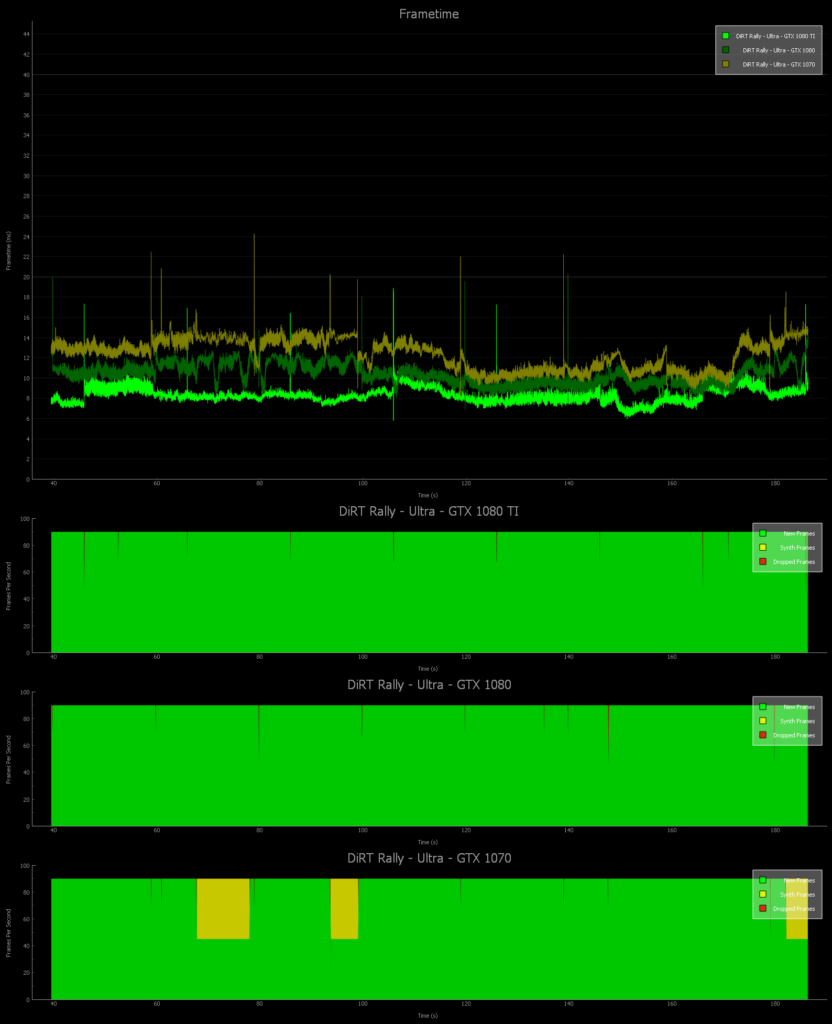This screenshot has height=1024, width=832.
Task: Click the narrow yellow synth block before 100s in GTX 1070 chart
Action: tap(344, 909)
